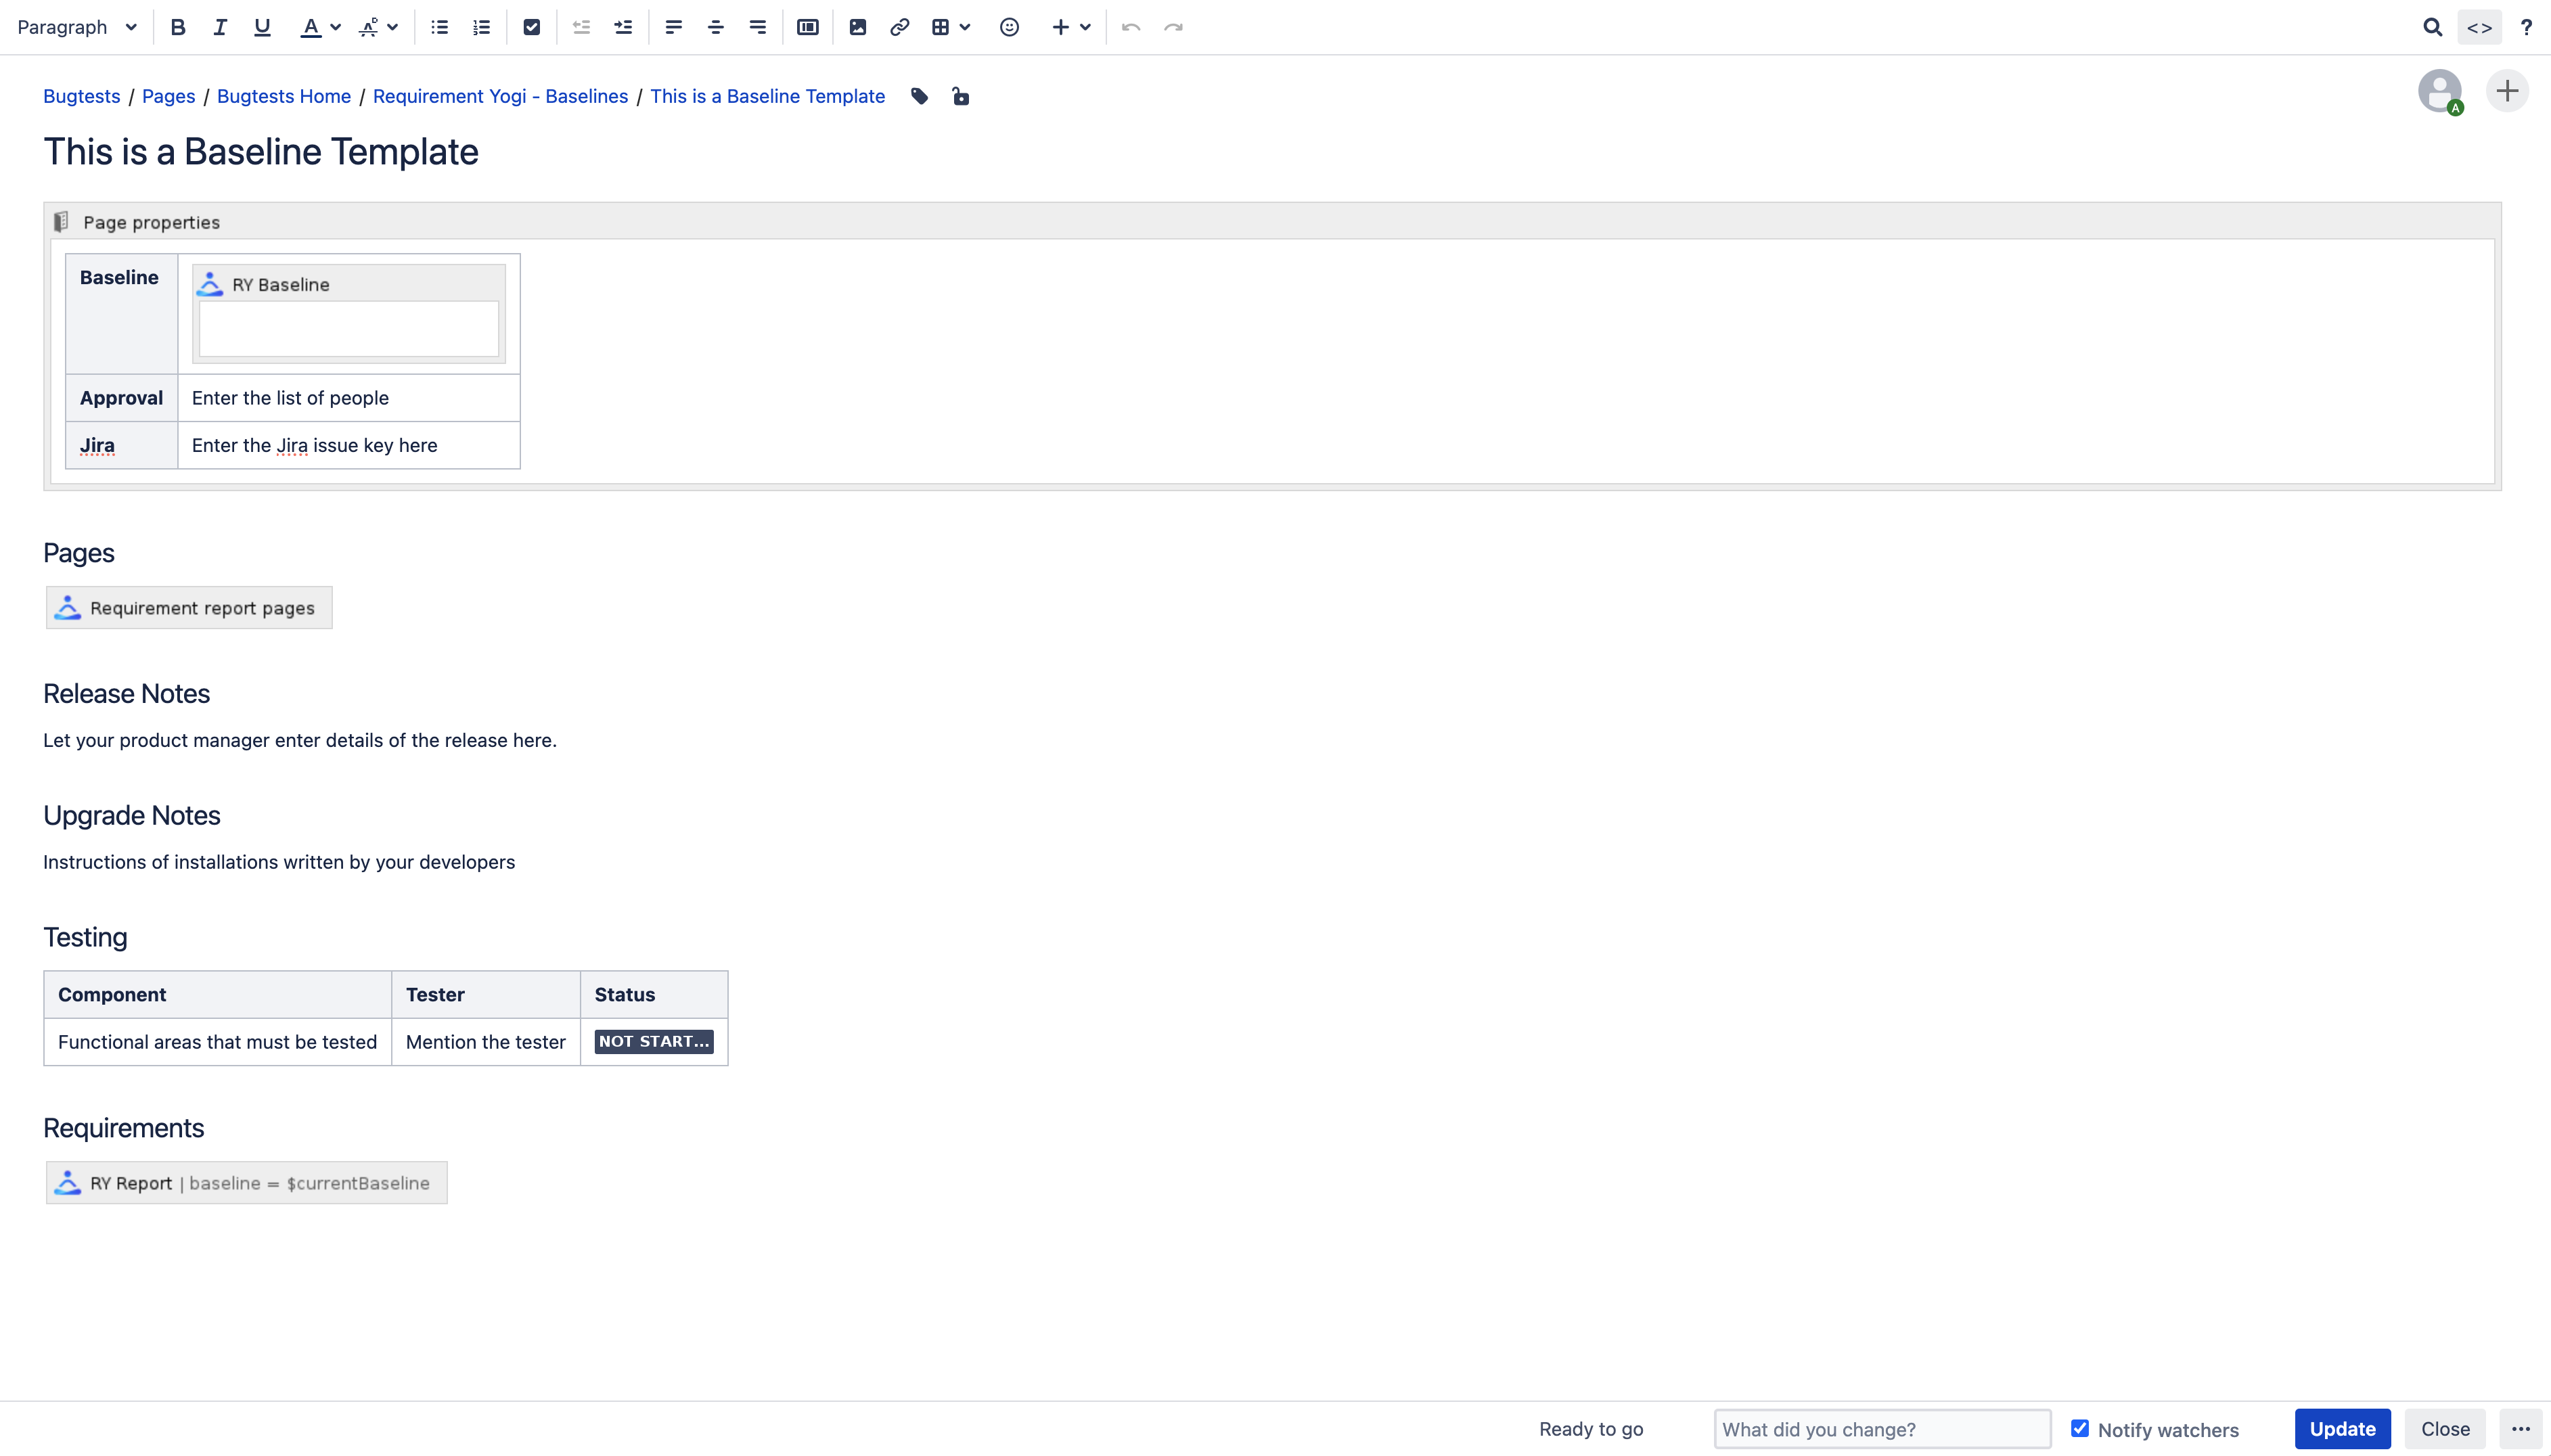Insert a link
Screen dimensions: 2551x1456
point(898,27)
